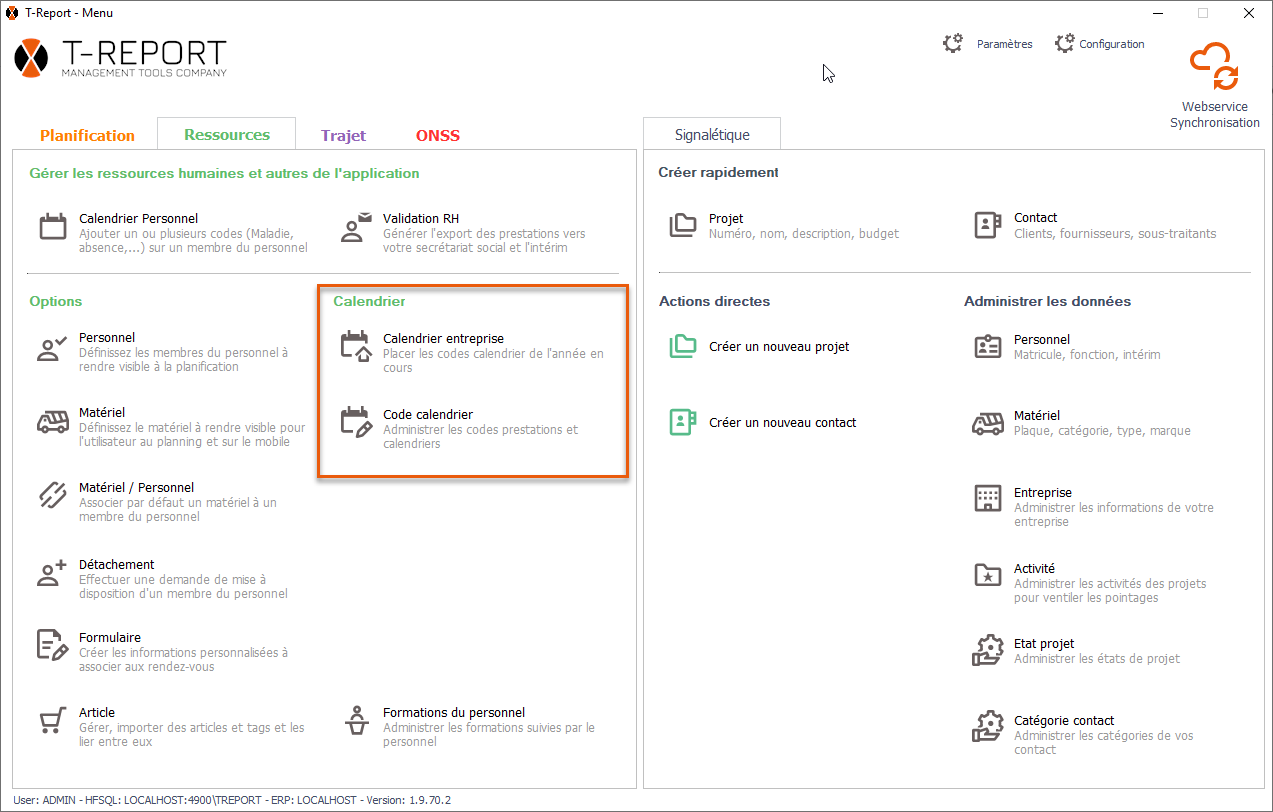The height and width of the screenshot is (812, 1273).
Task: Select the Détachement person-plus icon
Action: pos(53,572)
